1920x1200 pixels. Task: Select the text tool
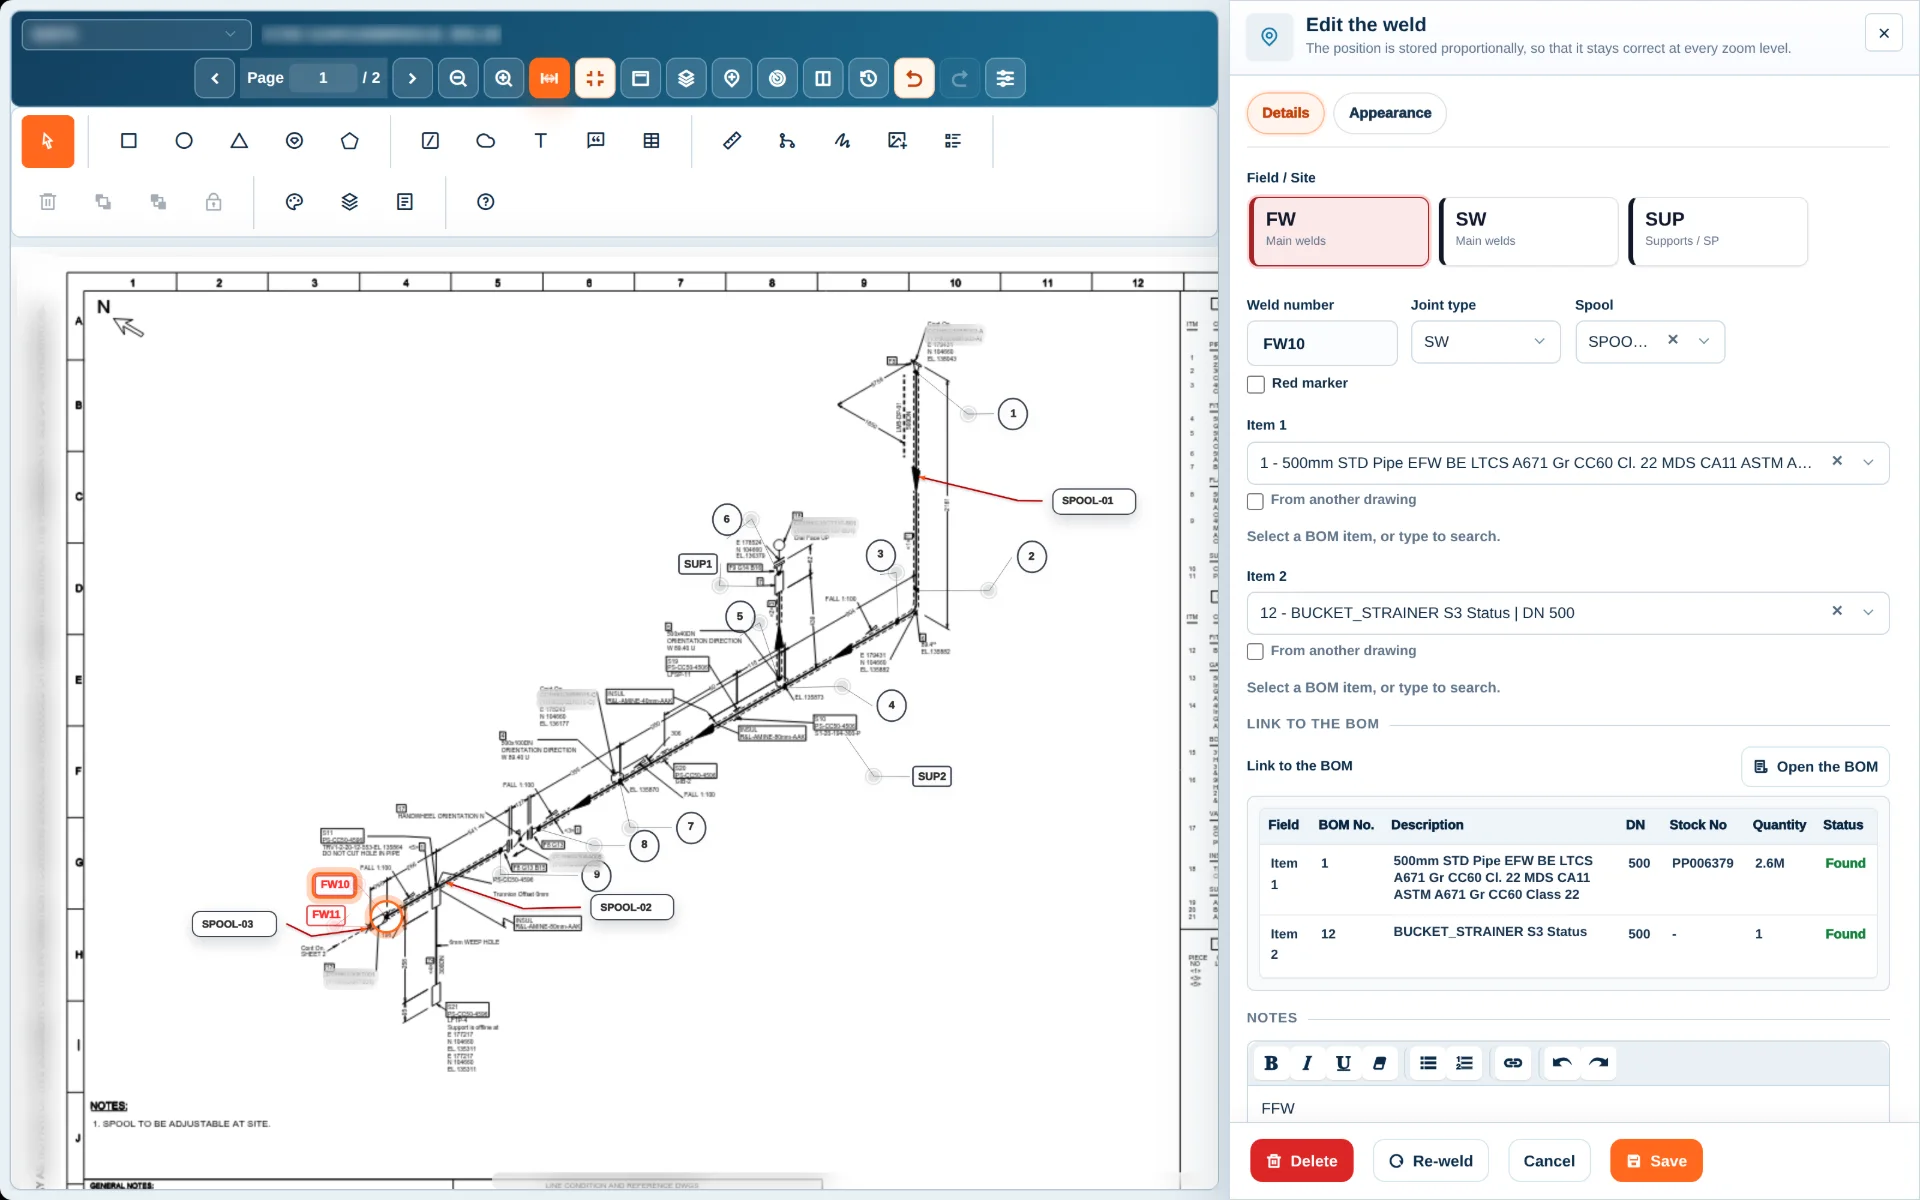[x=540, y=141]
